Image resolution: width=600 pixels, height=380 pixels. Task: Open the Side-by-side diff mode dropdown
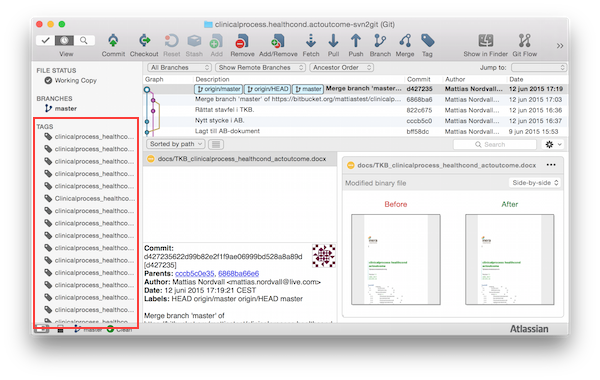point(535,183)
